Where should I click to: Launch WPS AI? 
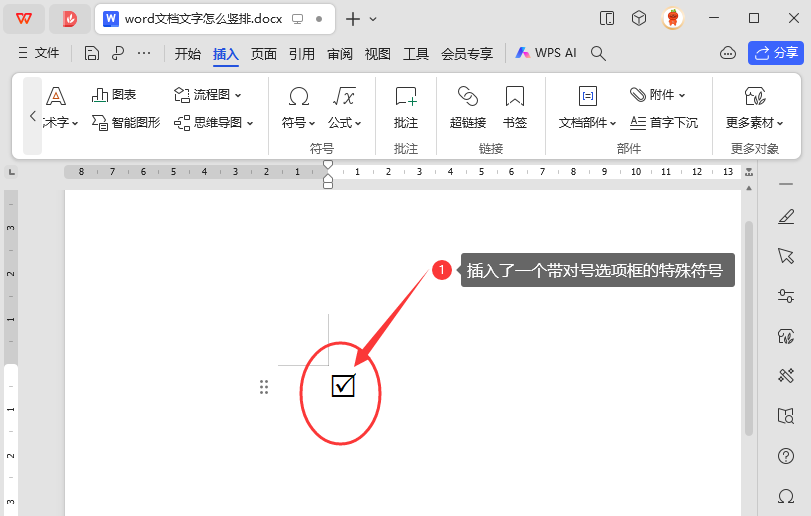pos(546,53)
